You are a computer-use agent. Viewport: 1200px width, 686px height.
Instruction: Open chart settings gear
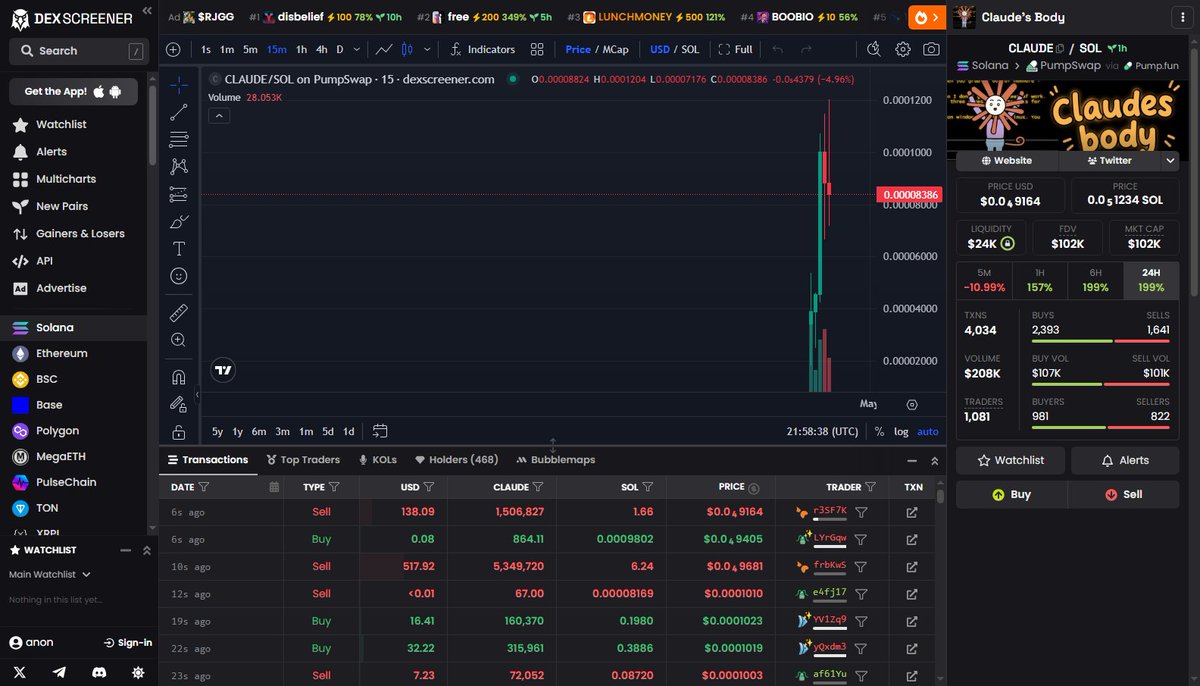[x=903, y=49]
